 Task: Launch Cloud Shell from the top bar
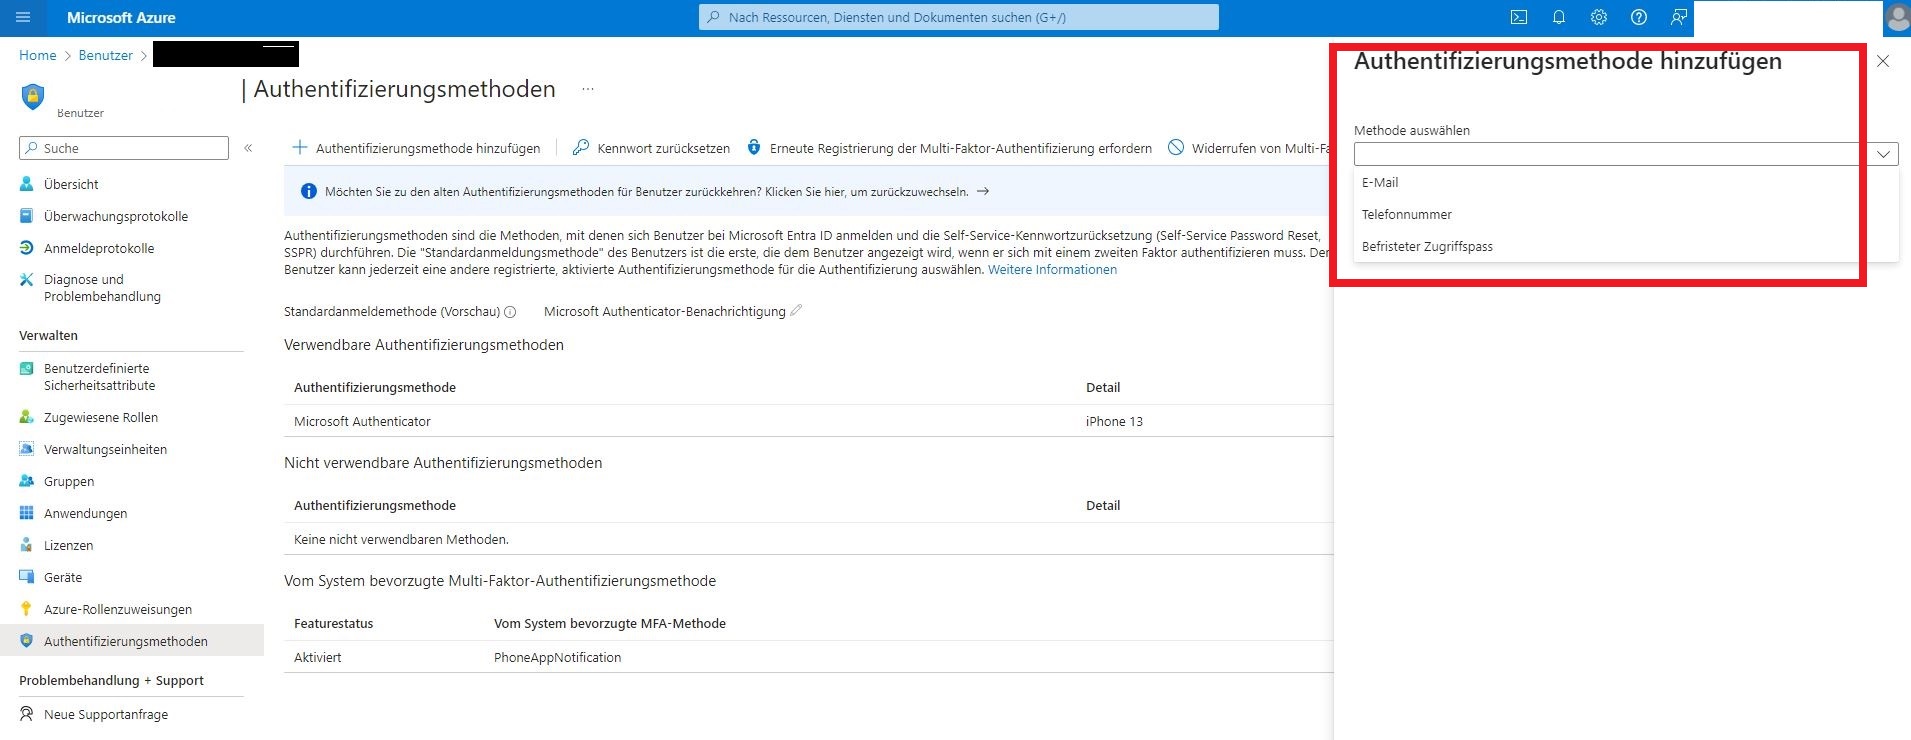(x=1518, y=17)
